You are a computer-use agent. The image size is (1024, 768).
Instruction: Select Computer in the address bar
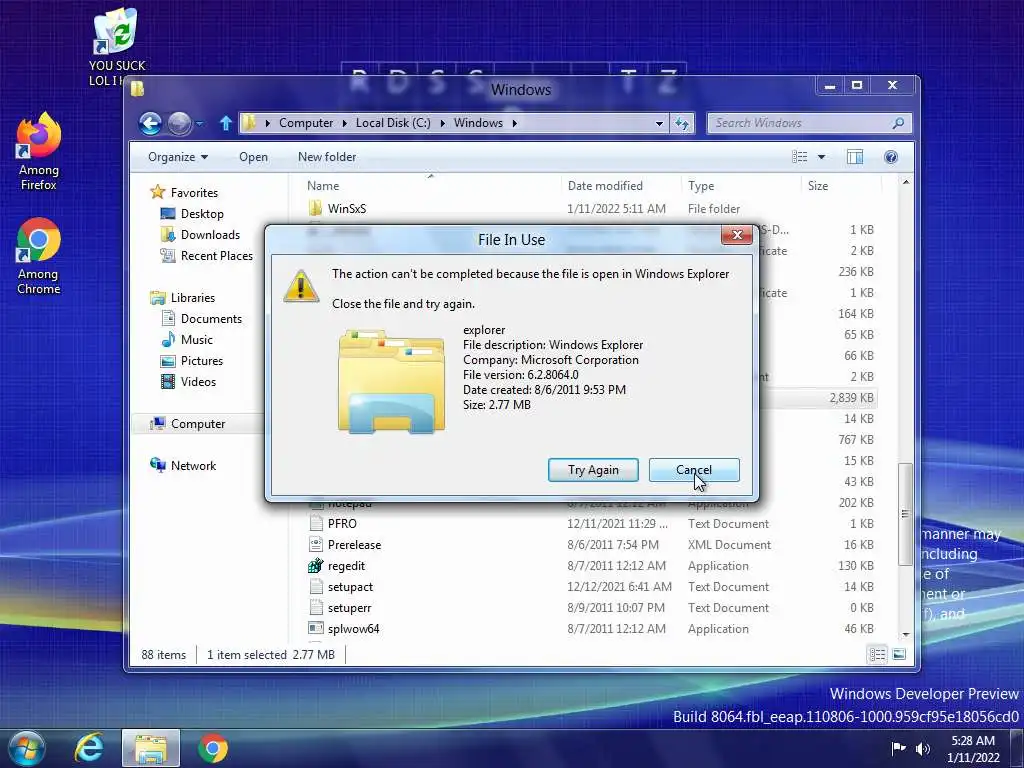(x=306, y=123)
